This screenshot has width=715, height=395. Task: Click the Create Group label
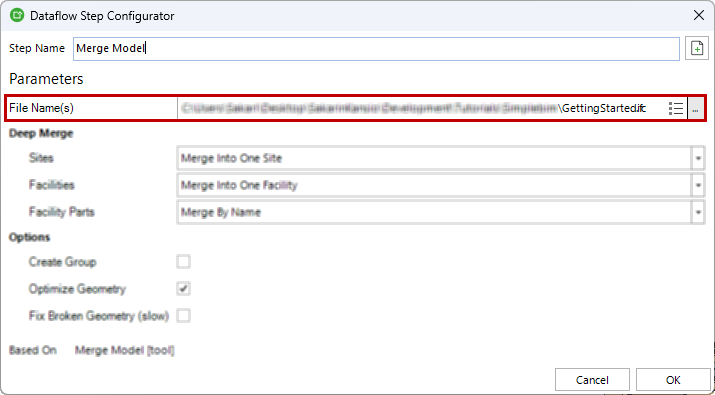[x=62, y=262]
